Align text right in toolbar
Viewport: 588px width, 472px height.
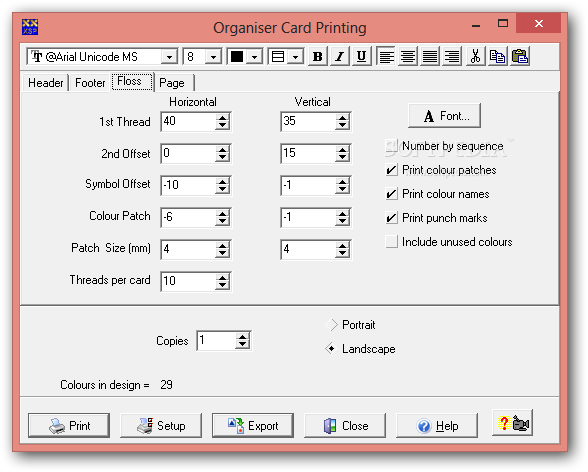(452, 57)
